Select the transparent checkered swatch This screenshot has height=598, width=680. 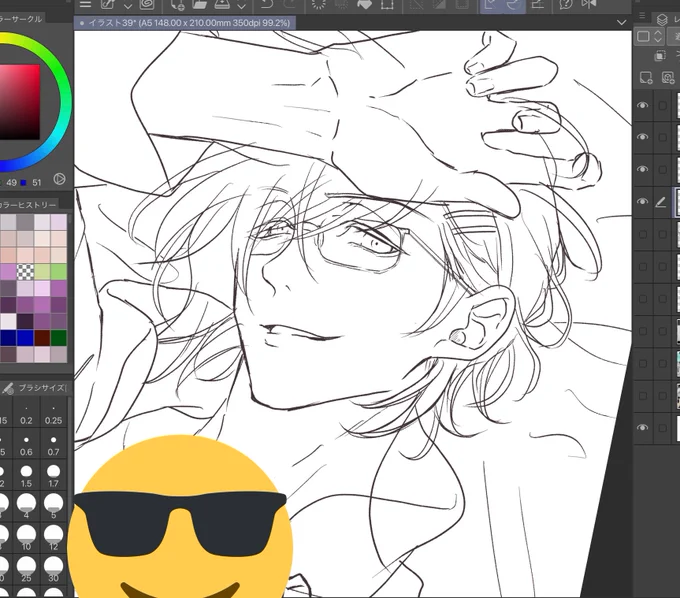25,272
